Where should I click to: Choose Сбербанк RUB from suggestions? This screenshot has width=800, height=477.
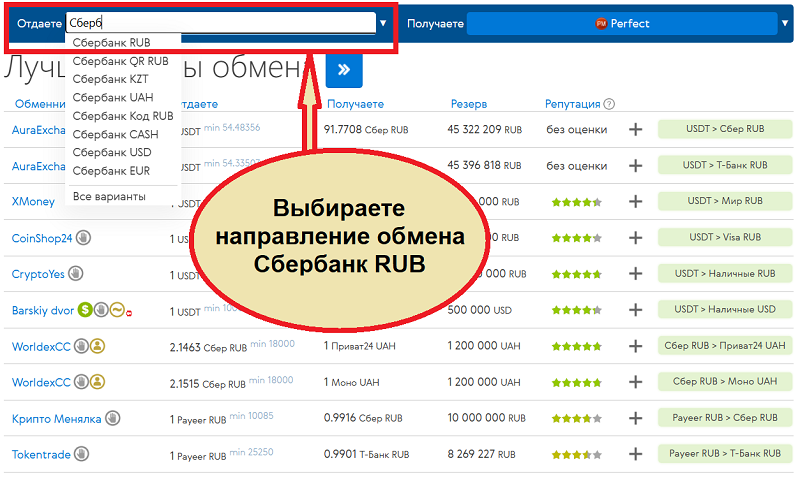tap(111, 43)
